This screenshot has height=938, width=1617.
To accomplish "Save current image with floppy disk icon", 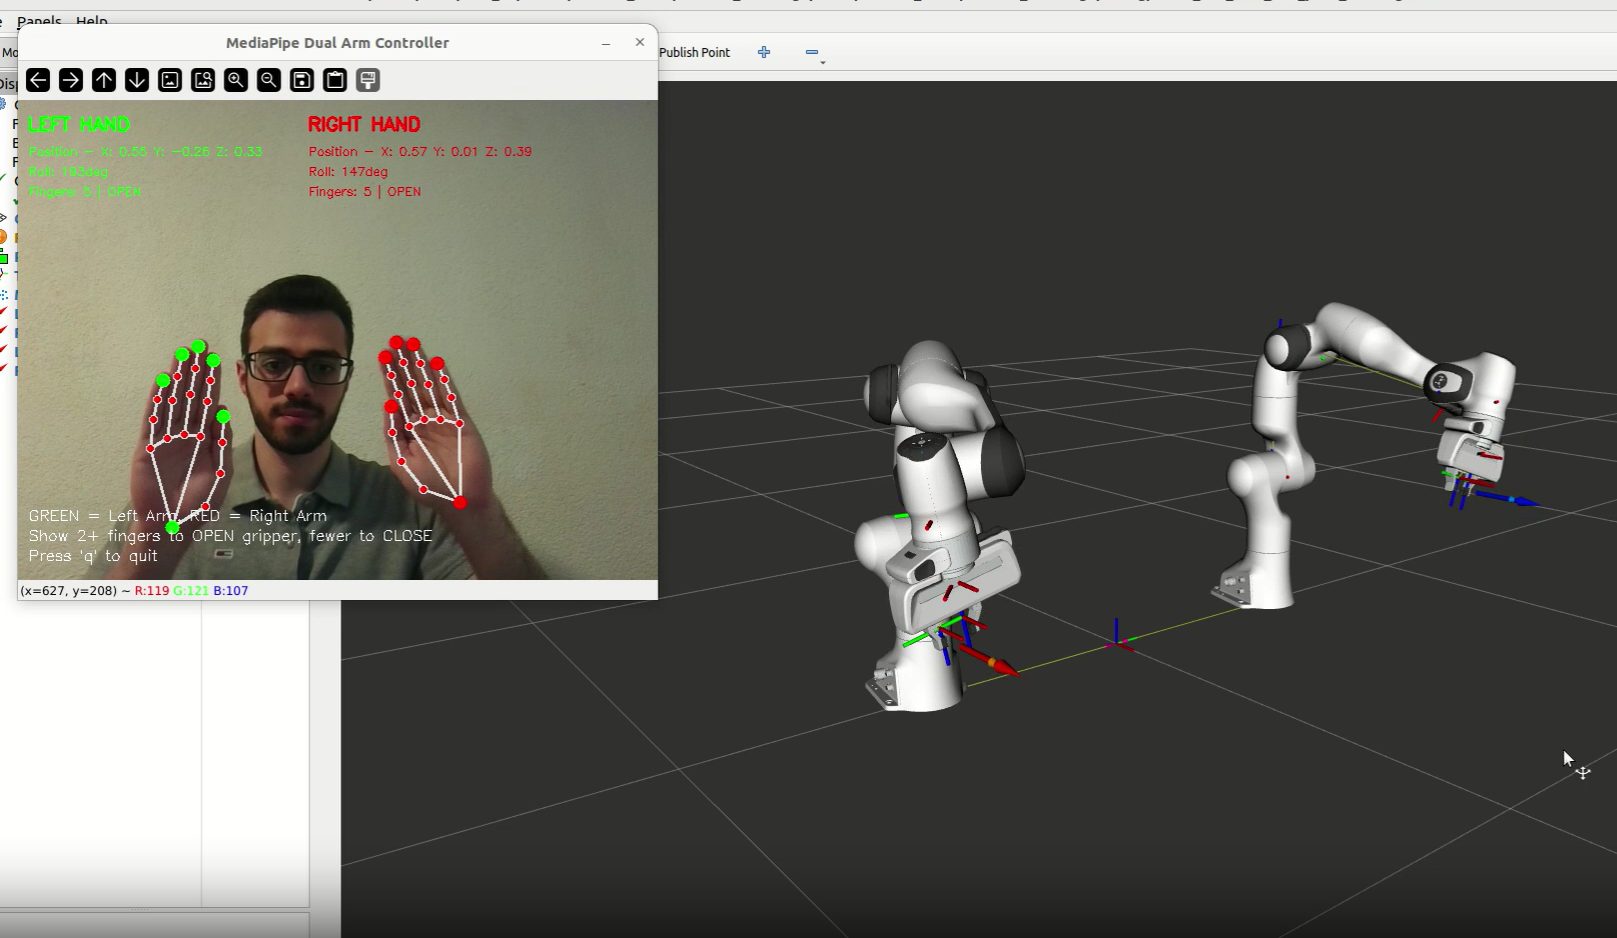I will (x=302, y=80).
